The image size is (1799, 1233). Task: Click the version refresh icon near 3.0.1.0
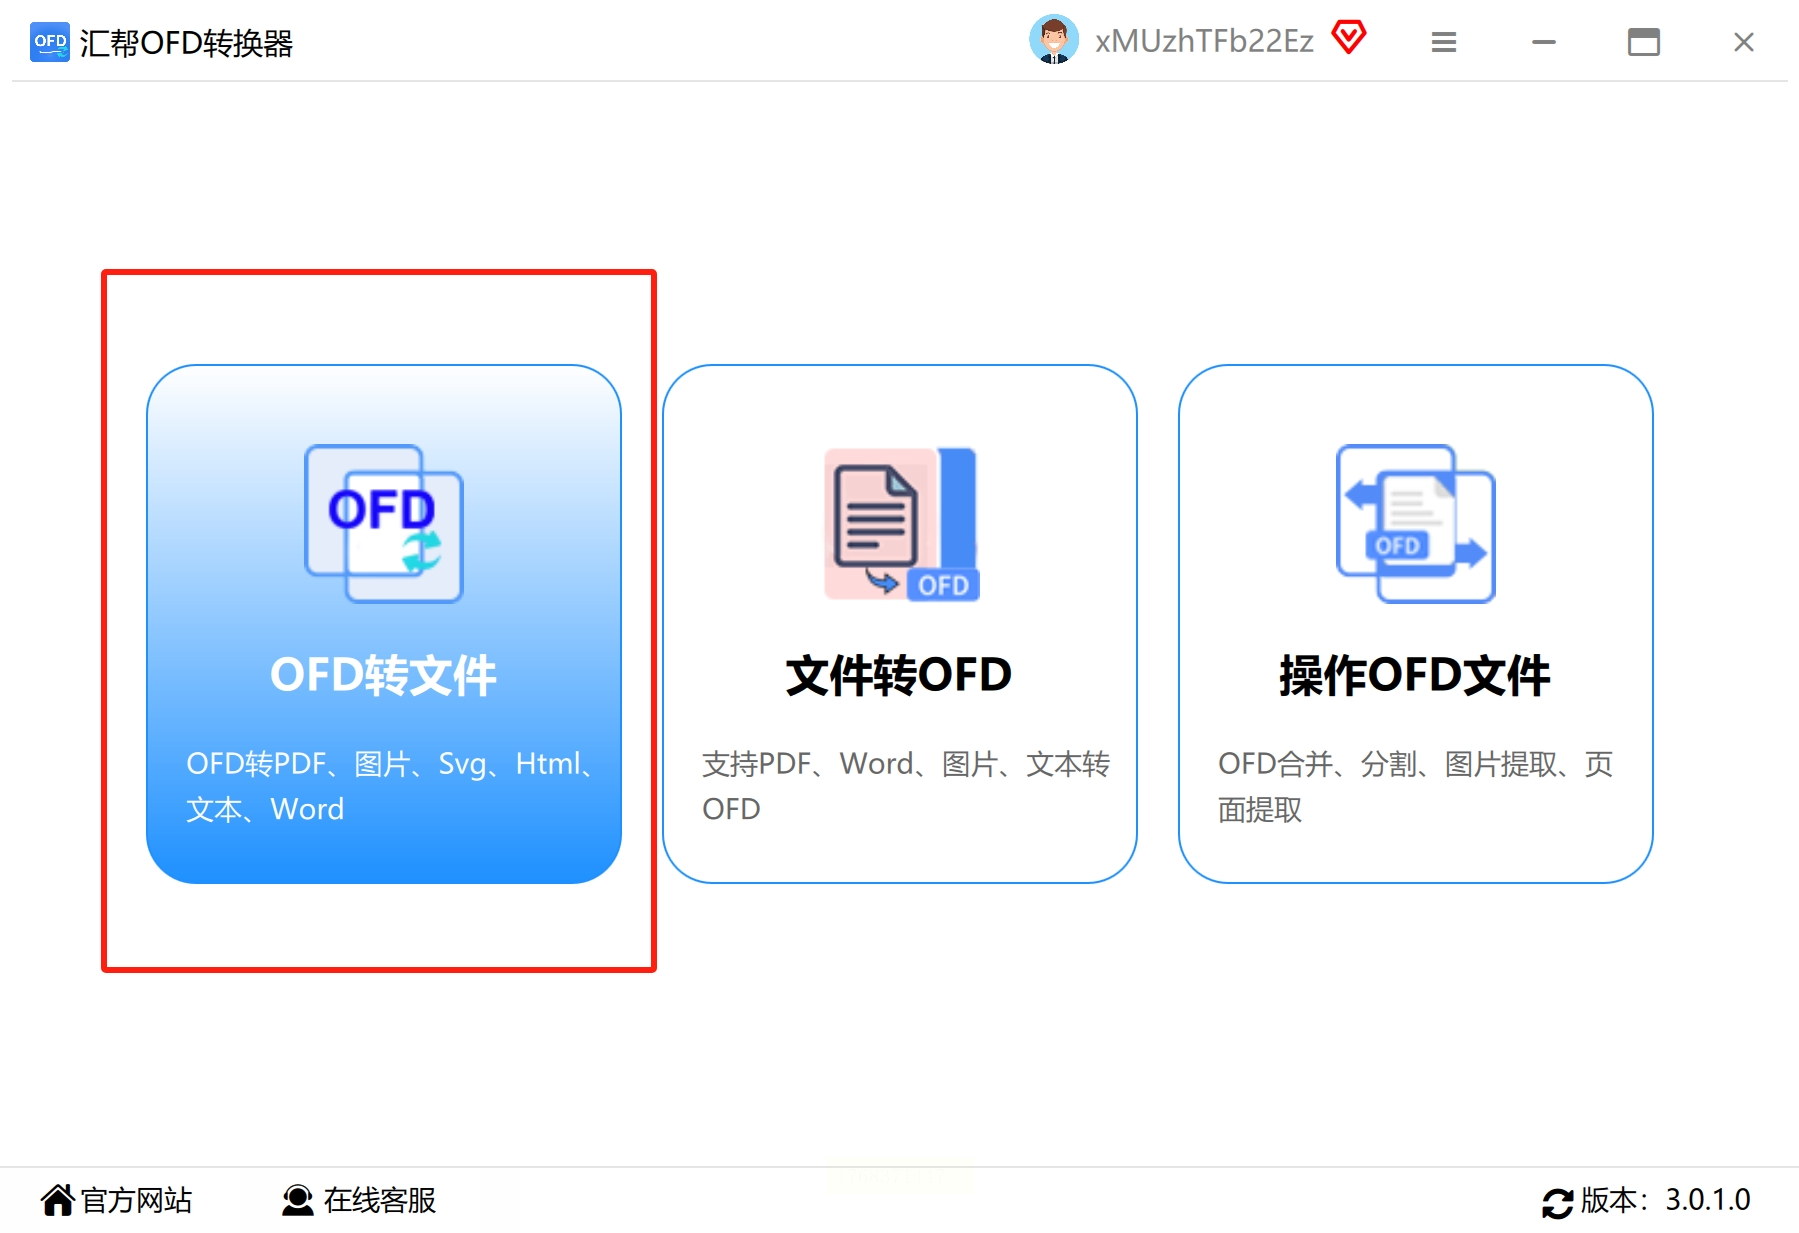(1558, 1200)
